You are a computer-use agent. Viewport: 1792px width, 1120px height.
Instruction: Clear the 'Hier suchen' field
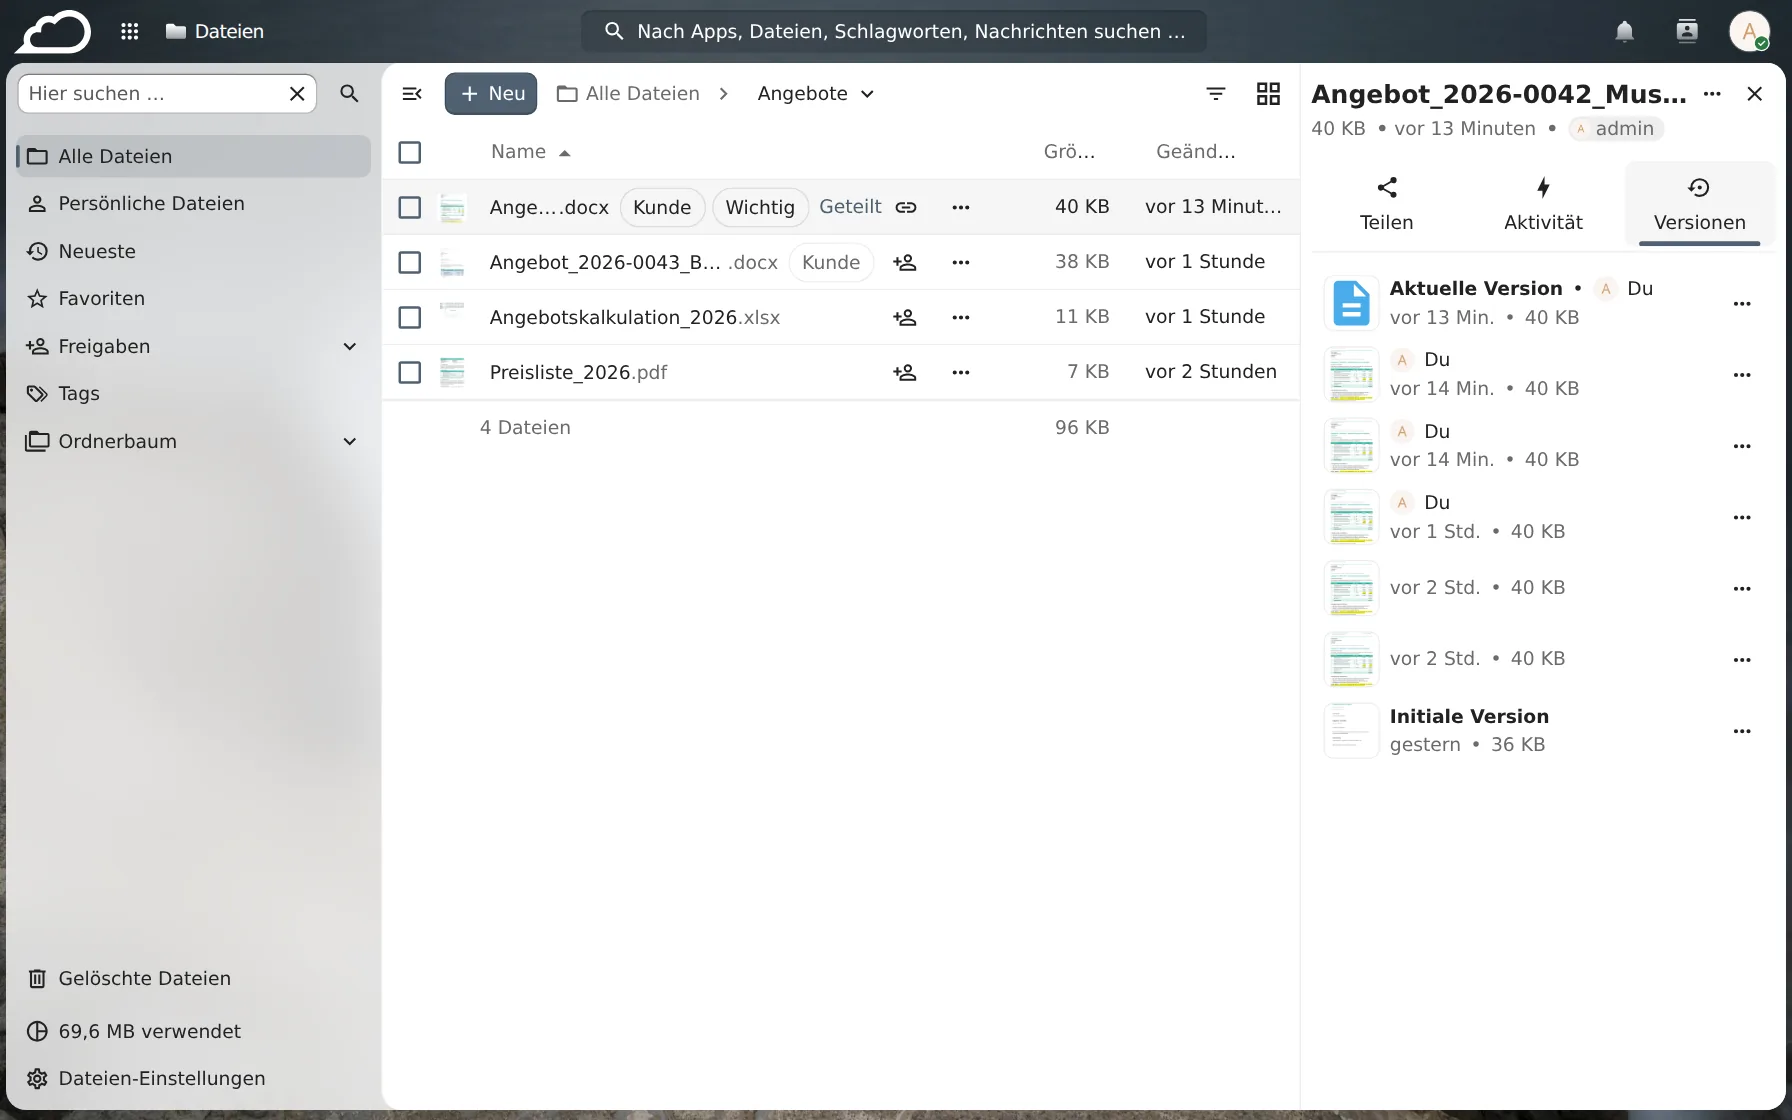297,93
